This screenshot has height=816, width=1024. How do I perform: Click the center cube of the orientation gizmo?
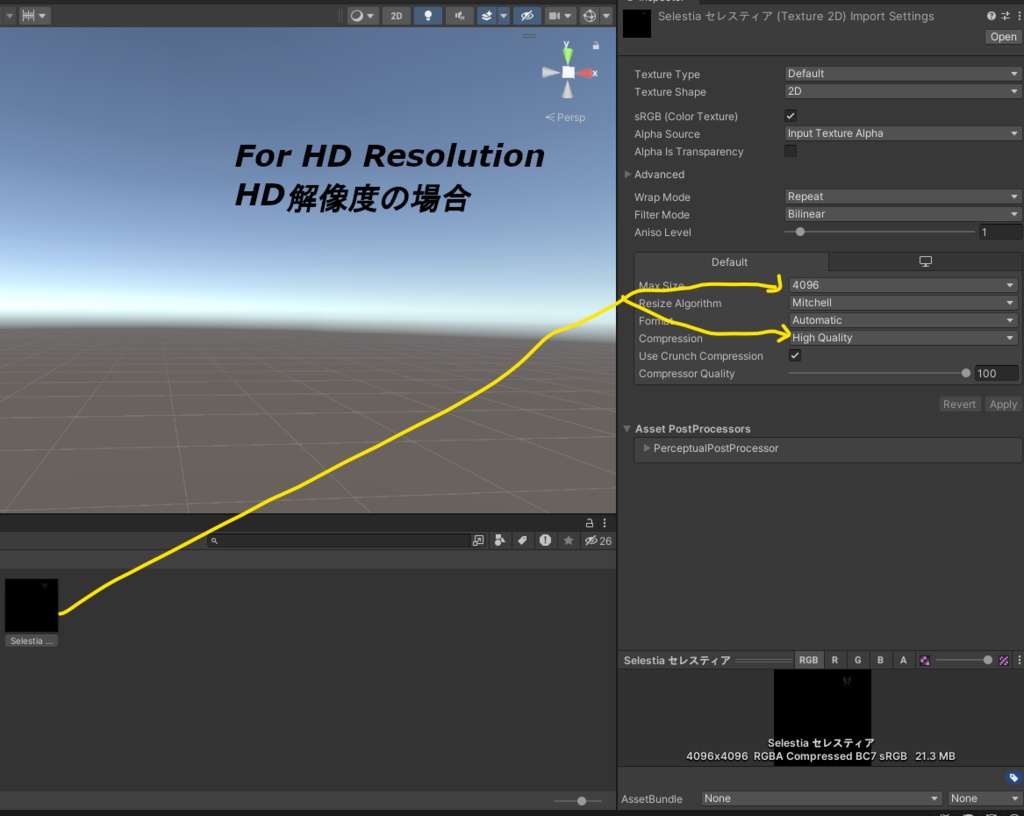(568, 72)
